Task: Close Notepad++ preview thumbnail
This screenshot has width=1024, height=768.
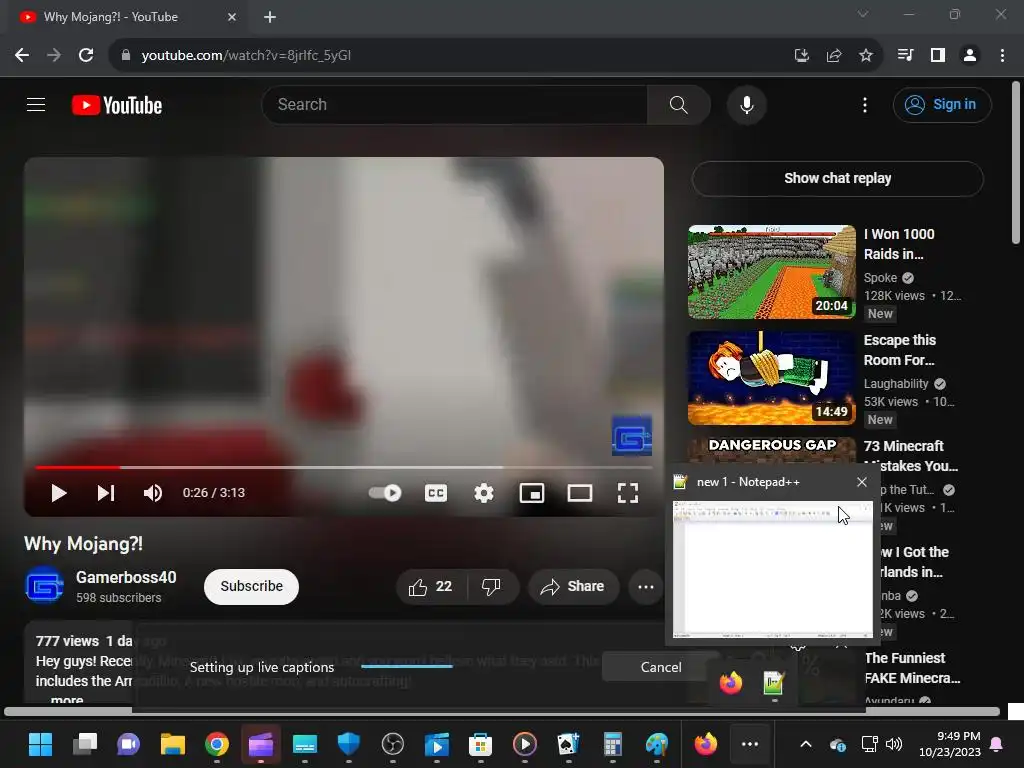Action: (862, 482)
